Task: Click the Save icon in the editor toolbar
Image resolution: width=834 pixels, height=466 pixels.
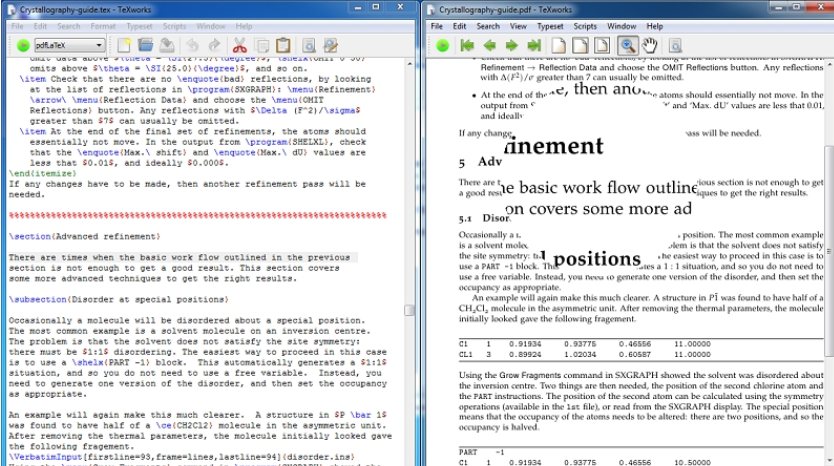Action: 166,46
